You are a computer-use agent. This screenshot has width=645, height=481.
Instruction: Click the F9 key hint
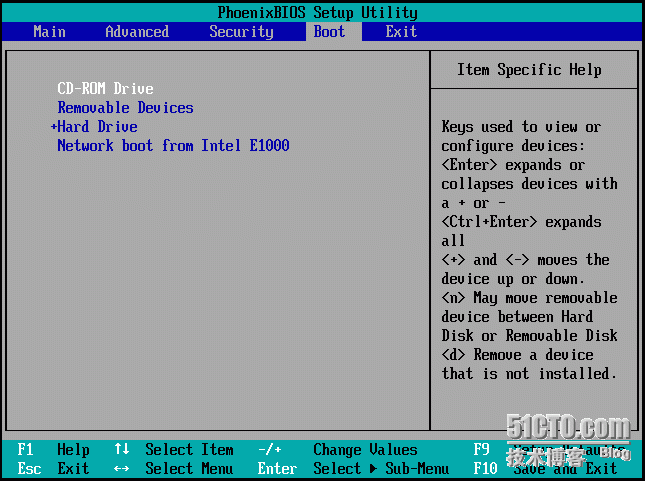pyautogui.click(x=481, y=449)
